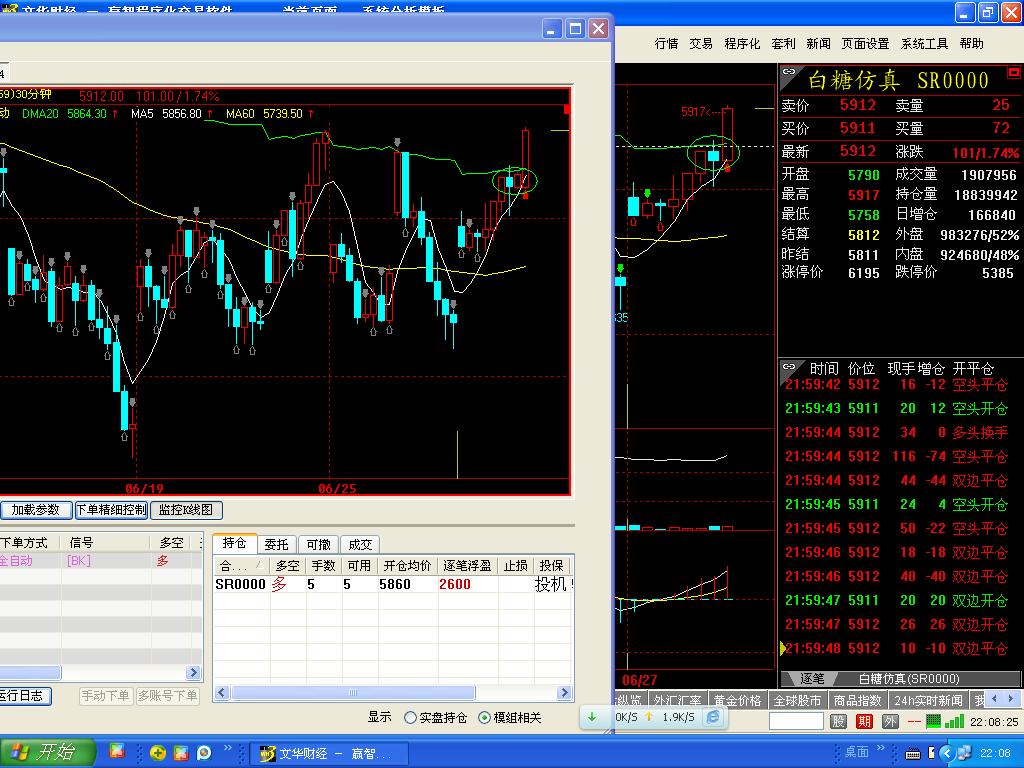Open the 开始 Start button
Screen dimensions: 1024x768
(x=47, y=752)
